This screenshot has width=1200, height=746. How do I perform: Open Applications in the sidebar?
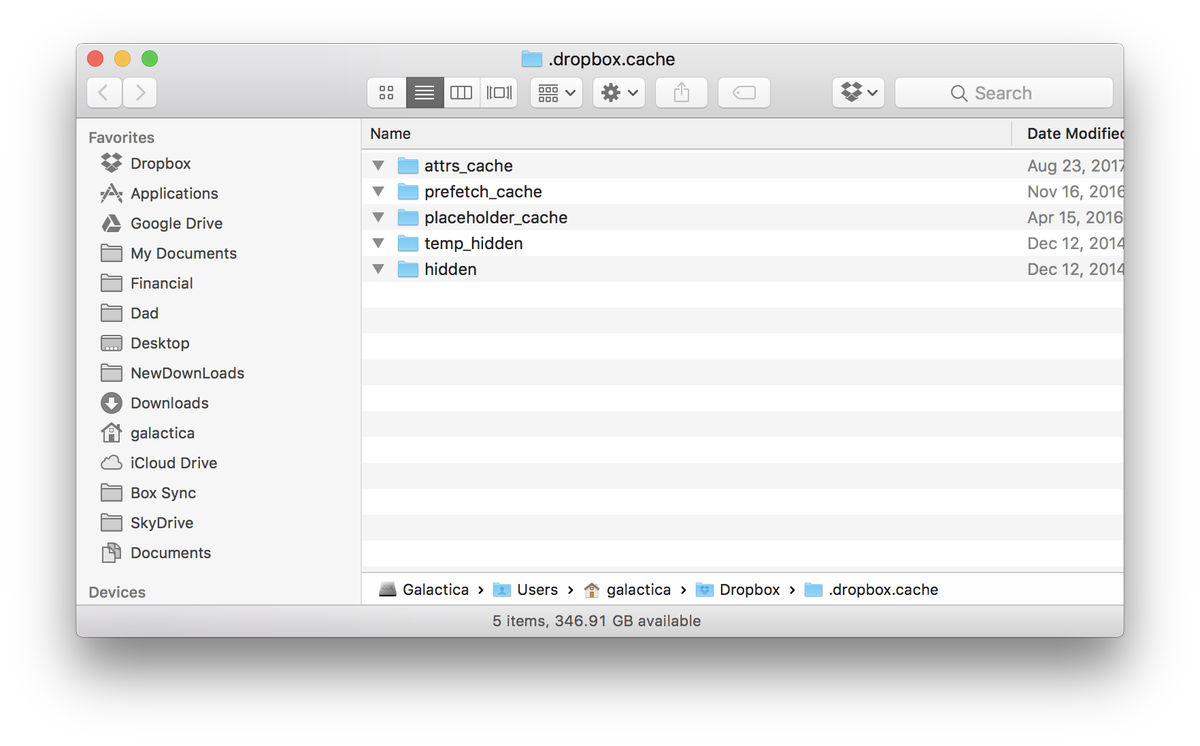tap(174, 193)
